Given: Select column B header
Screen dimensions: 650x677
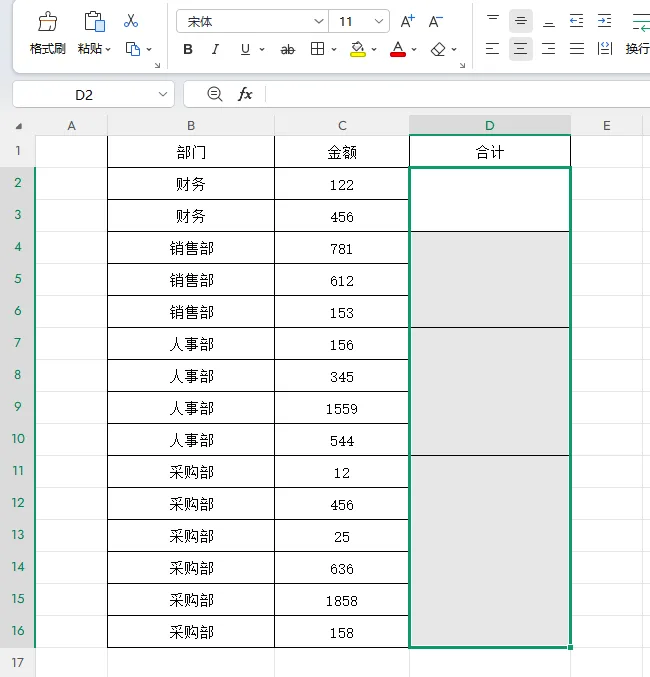Looking at the screenshot, I should click(x=191, y=125).
